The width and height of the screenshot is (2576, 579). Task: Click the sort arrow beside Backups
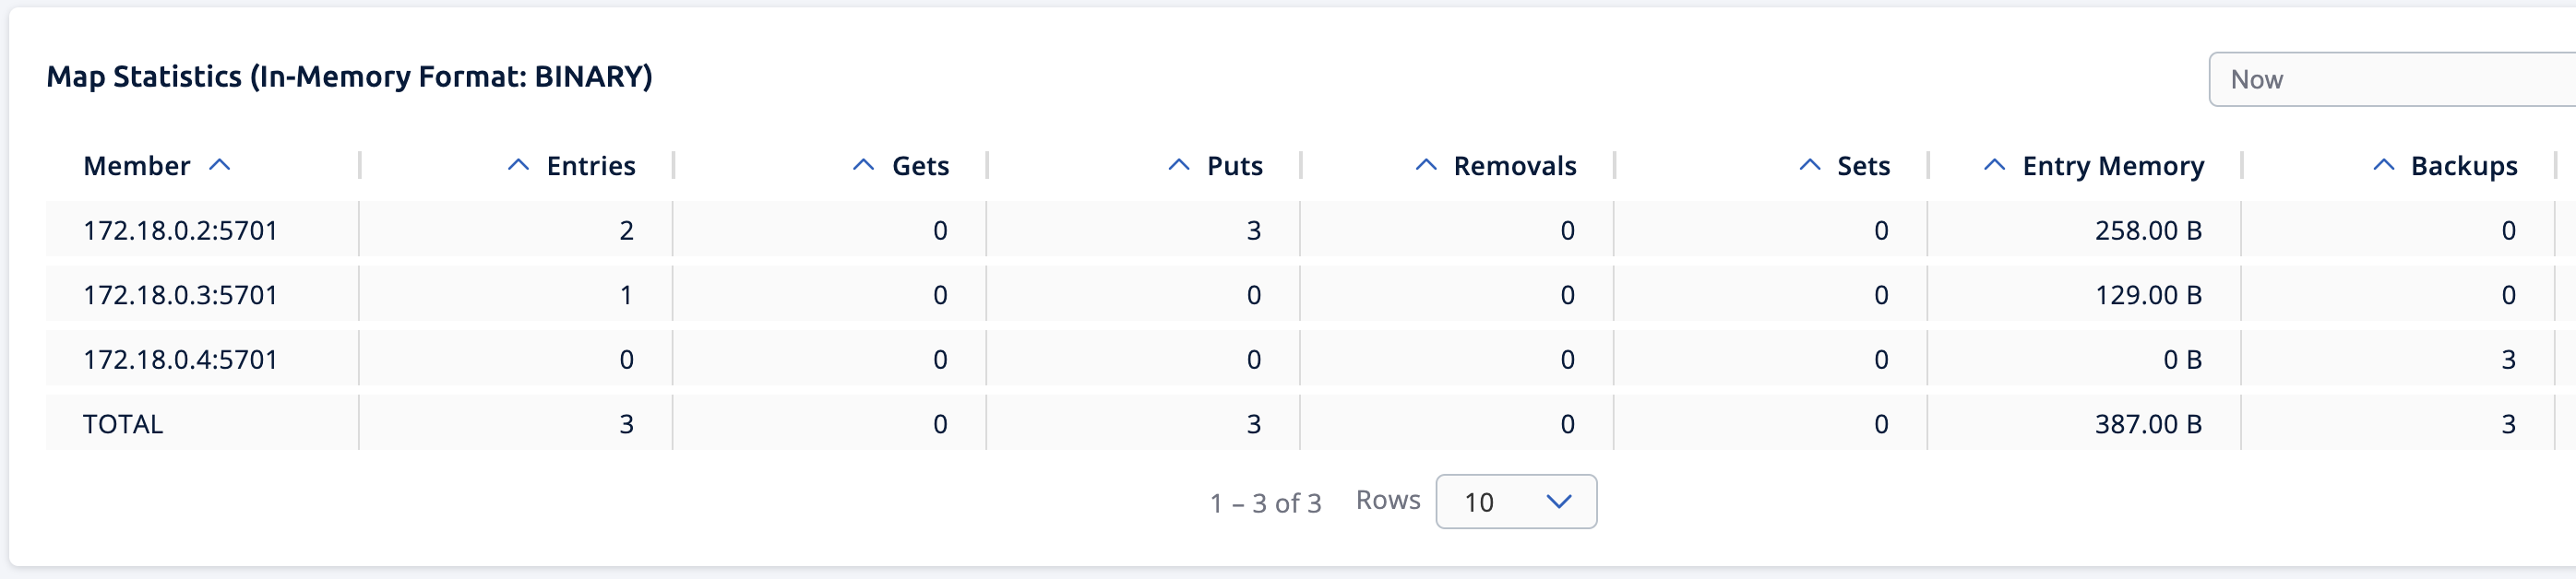2383,165
